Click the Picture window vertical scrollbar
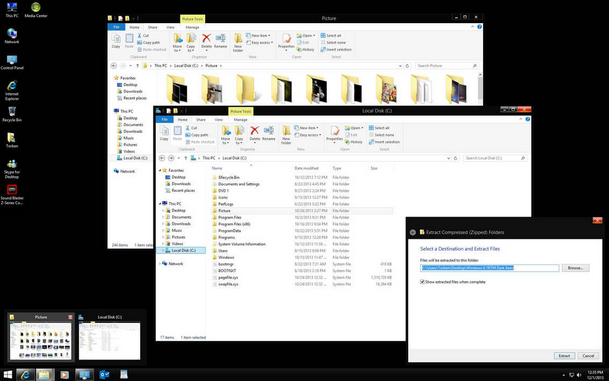609x381 pixels. point(480,88)
